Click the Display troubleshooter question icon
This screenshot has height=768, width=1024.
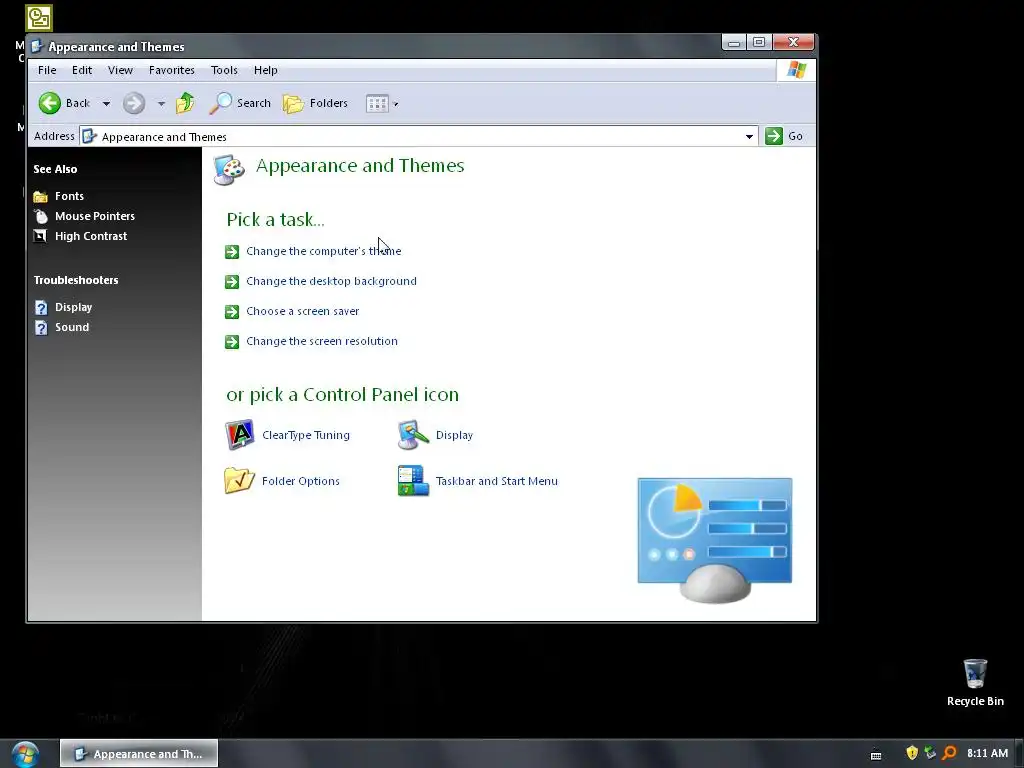click(41, 308)
